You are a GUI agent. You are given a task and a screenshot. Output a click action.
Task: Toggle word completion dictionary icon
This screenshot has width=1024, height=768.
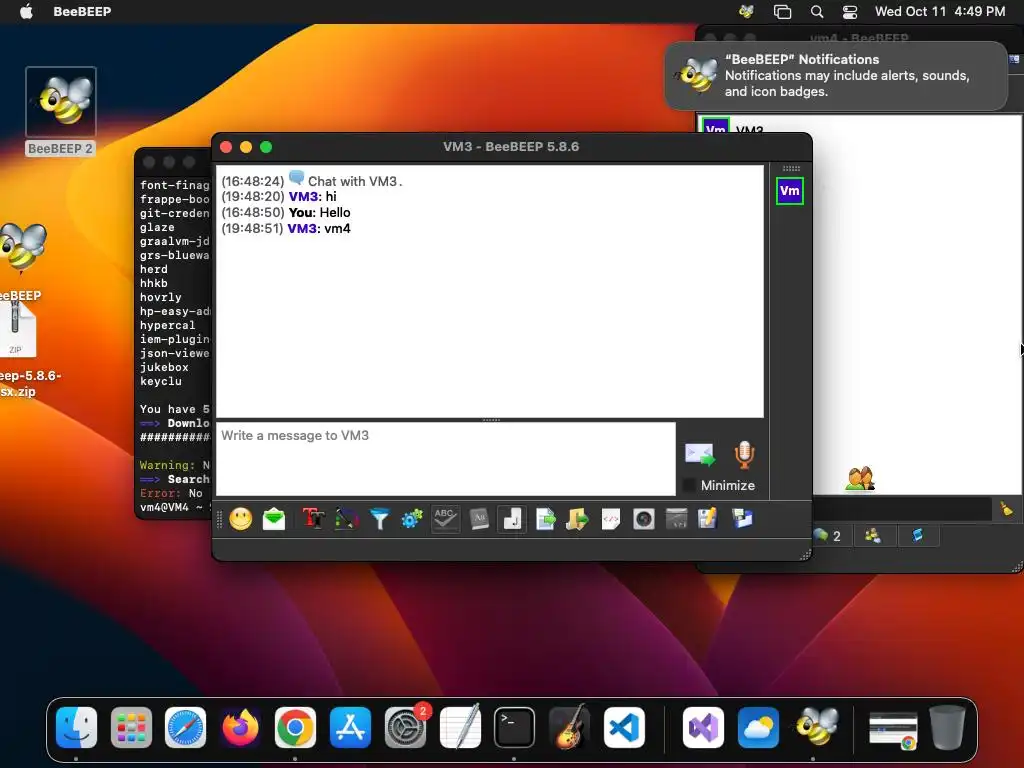[x=479, y=519]
